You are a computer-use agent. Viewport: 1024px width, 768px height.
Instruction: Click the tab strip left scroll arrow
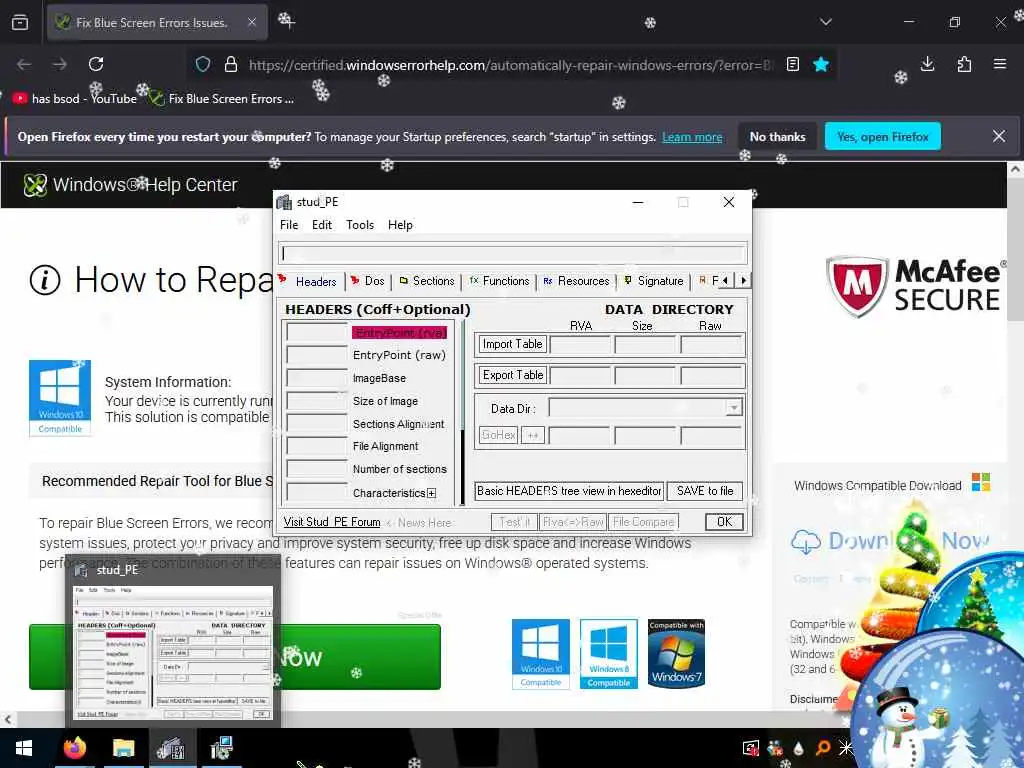(726, 281)
